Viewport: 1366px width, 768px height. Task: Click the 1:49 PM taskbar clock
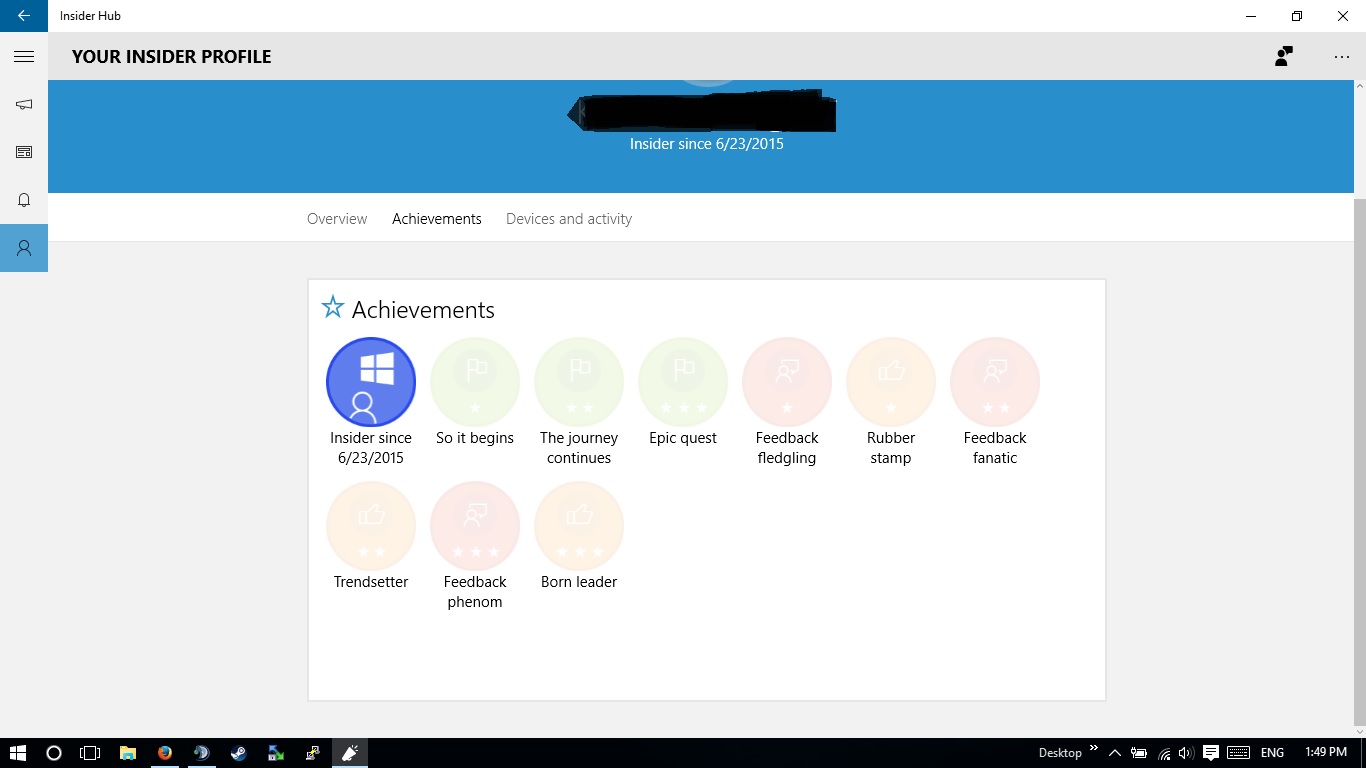coord(1326,752)
